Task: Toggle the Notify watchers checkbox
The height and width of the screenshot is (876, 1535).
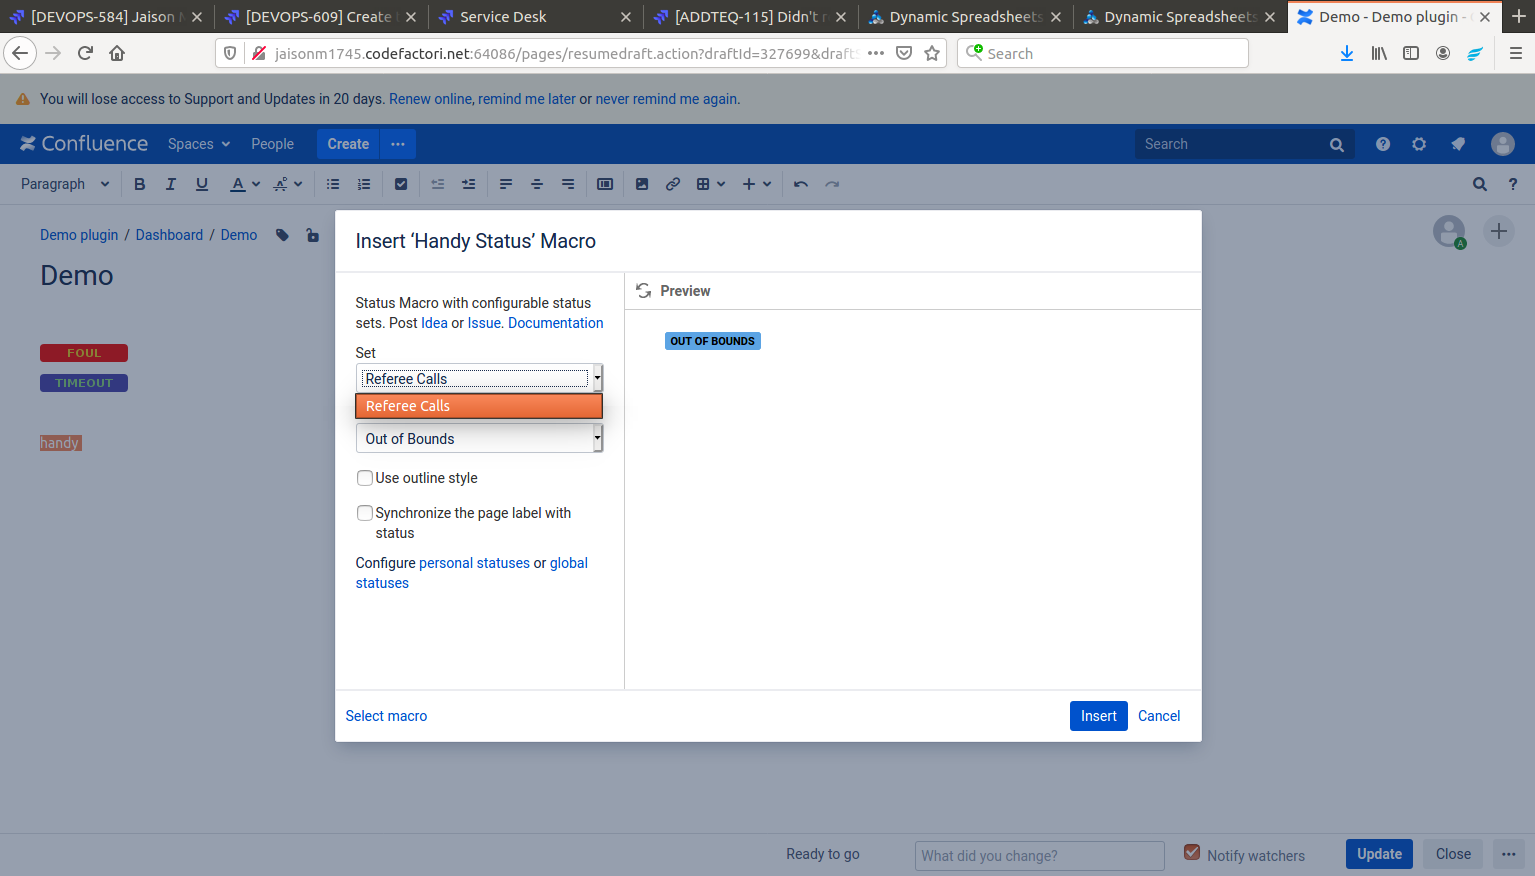Action: tap(1192, 853)
